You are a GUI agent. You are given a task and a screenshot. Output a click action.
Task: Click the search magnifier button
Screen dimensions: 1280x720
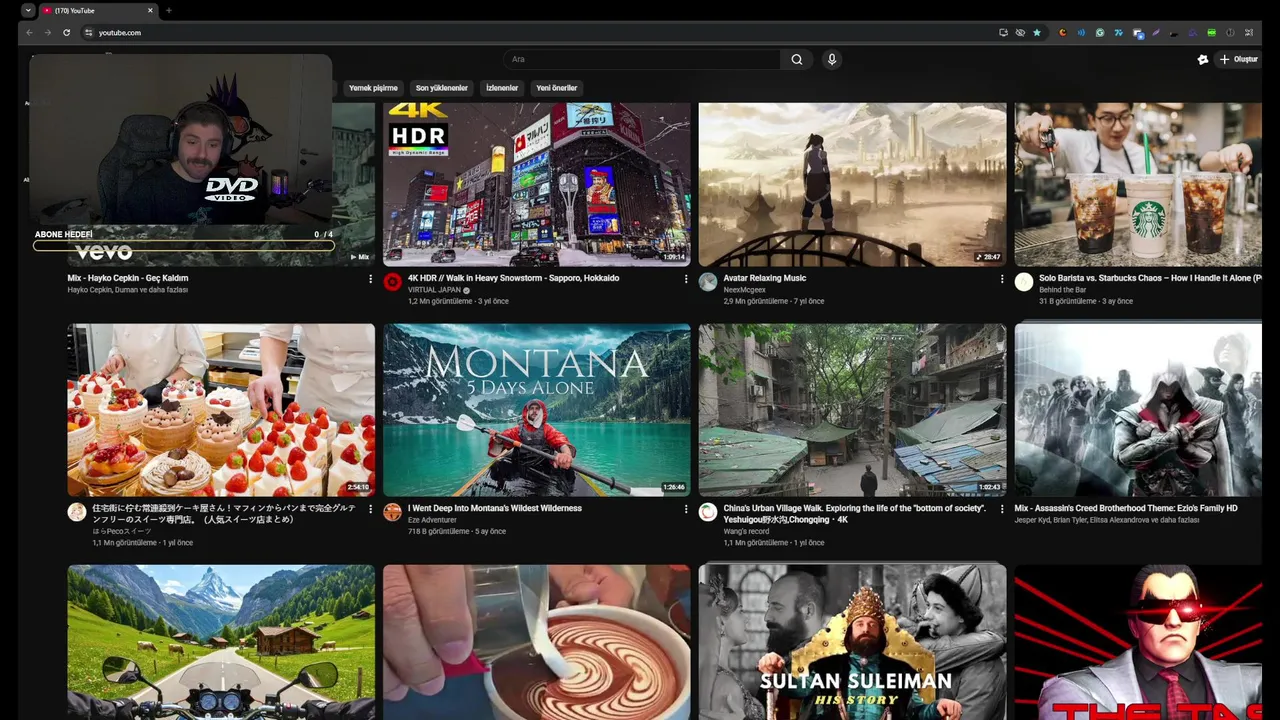[797, 59]
